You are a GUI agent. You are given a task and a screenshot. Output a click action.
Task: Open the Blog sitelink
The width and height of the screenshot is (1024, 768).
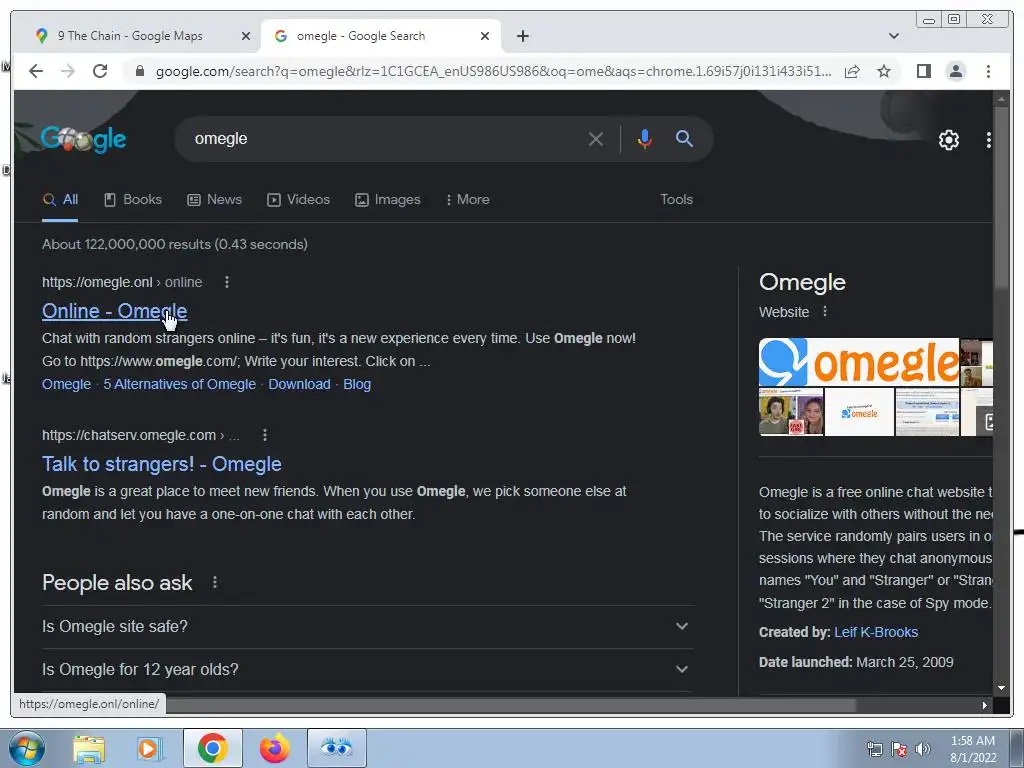357,385
